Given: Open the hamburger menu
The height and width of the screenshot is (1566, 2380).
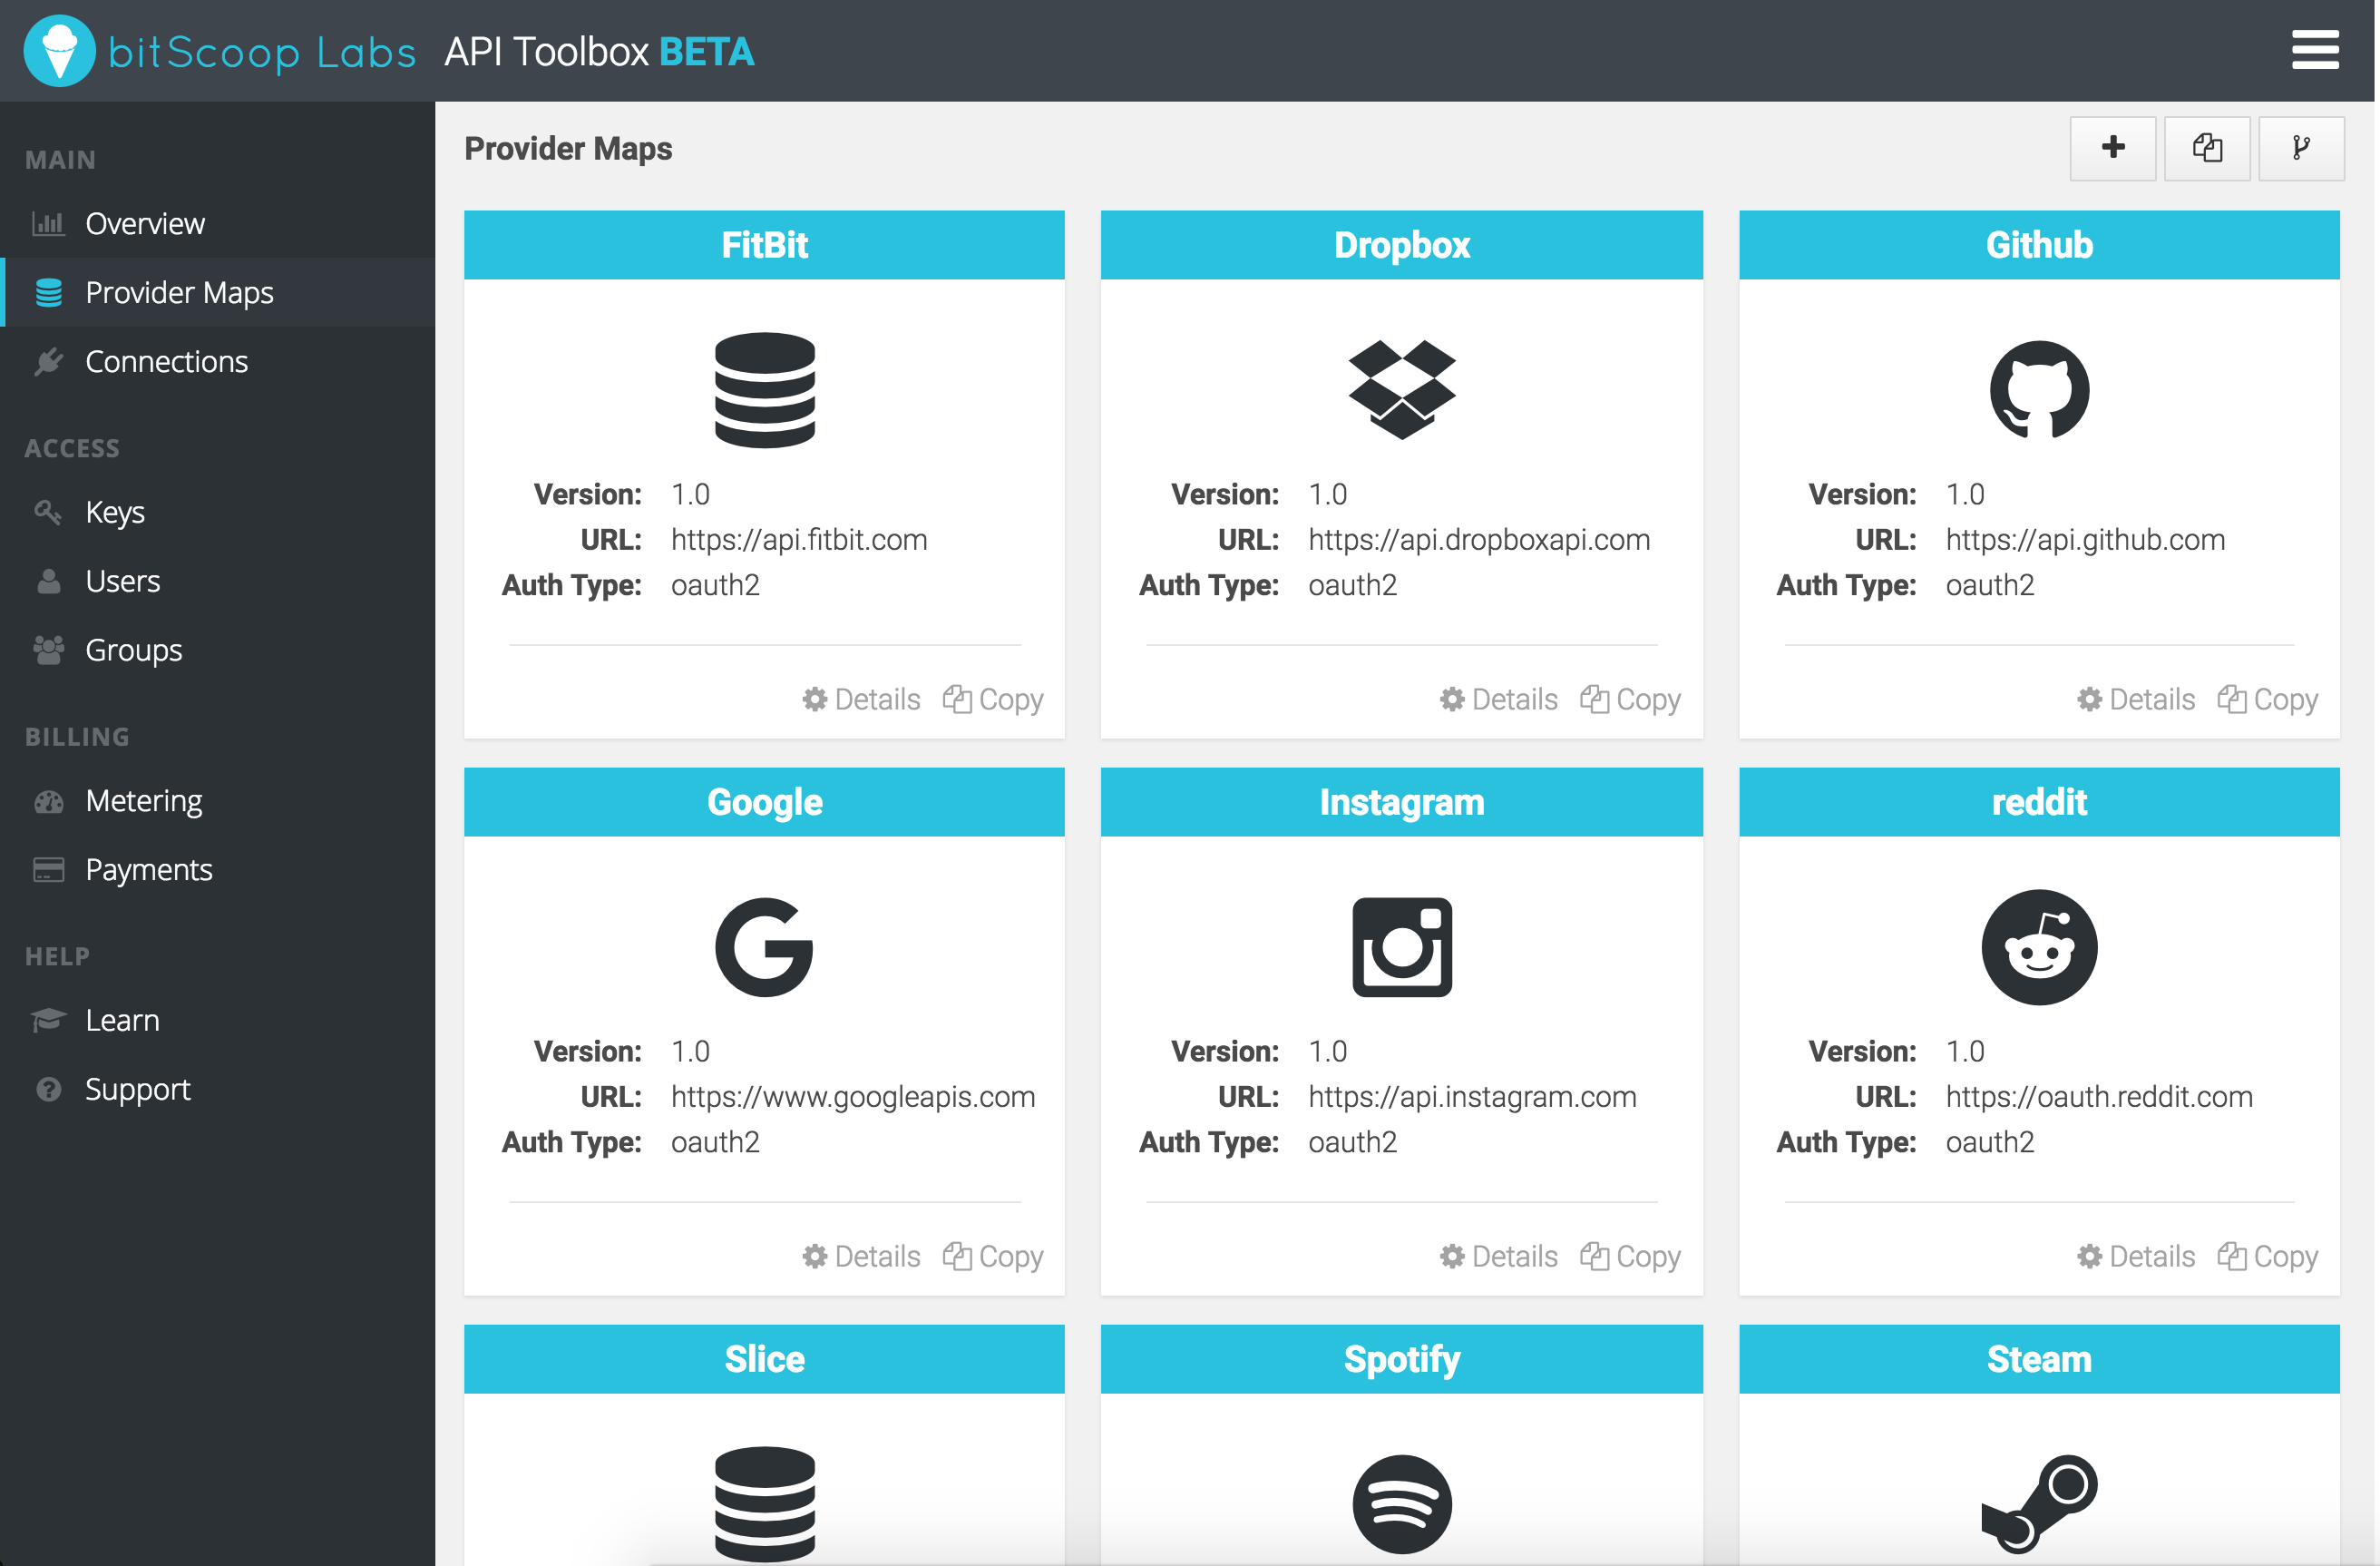Looking at the screenshot, I should [x=2314, y=50].
